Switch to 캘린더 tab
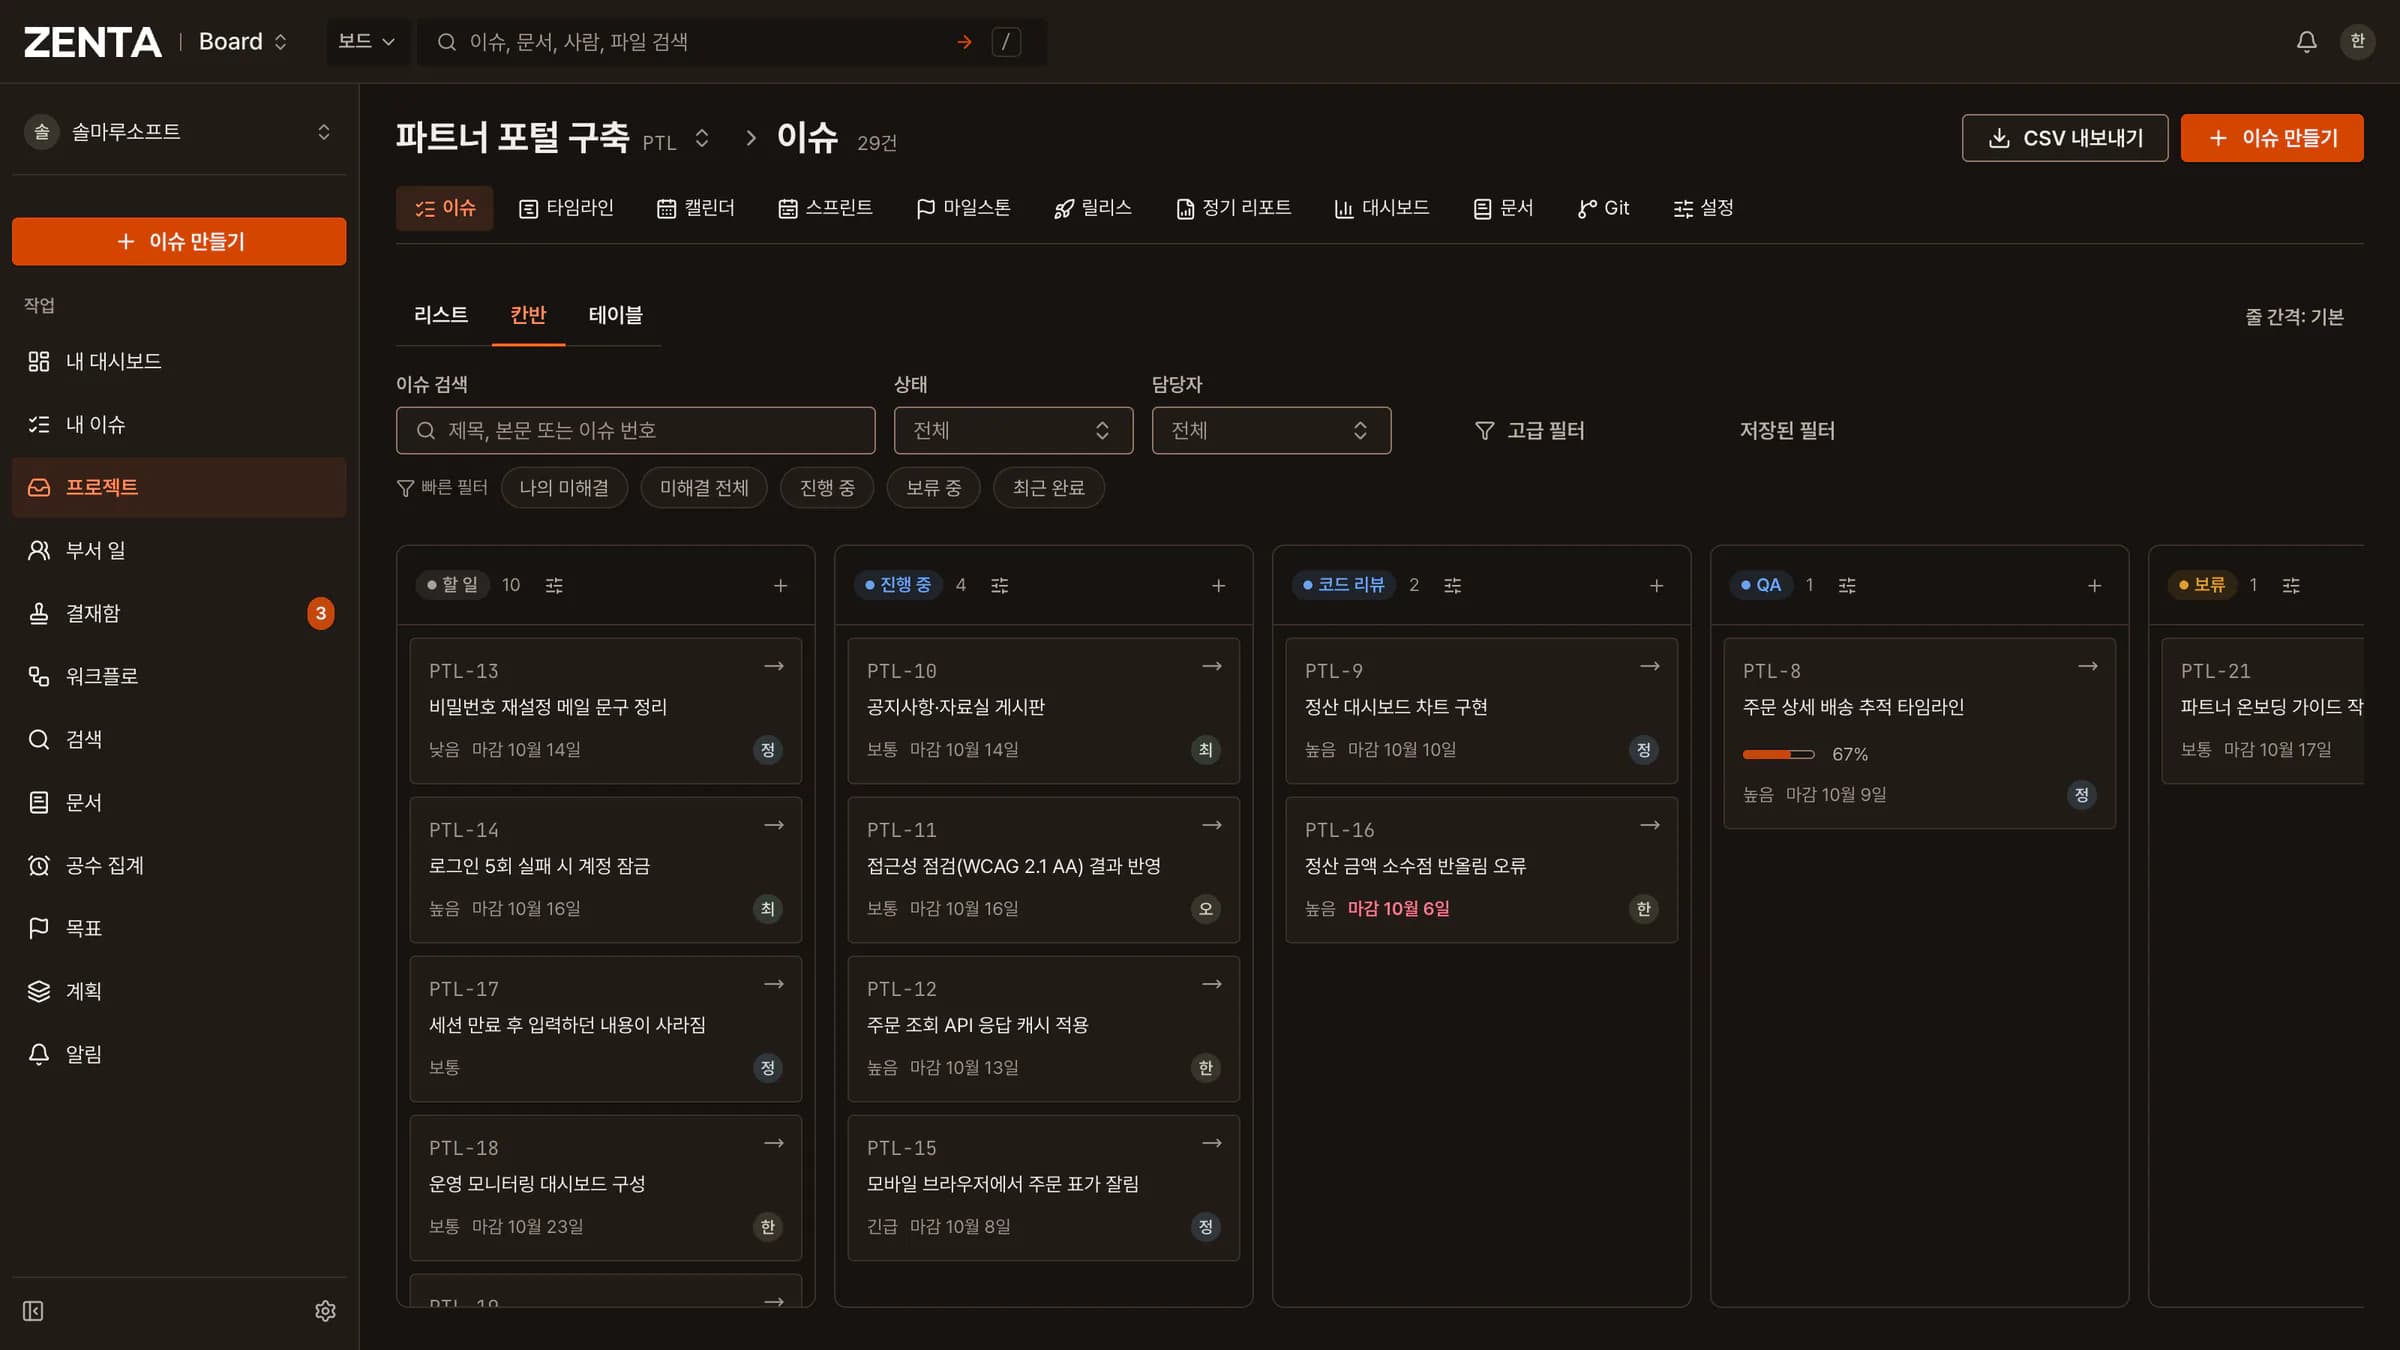 695,208
